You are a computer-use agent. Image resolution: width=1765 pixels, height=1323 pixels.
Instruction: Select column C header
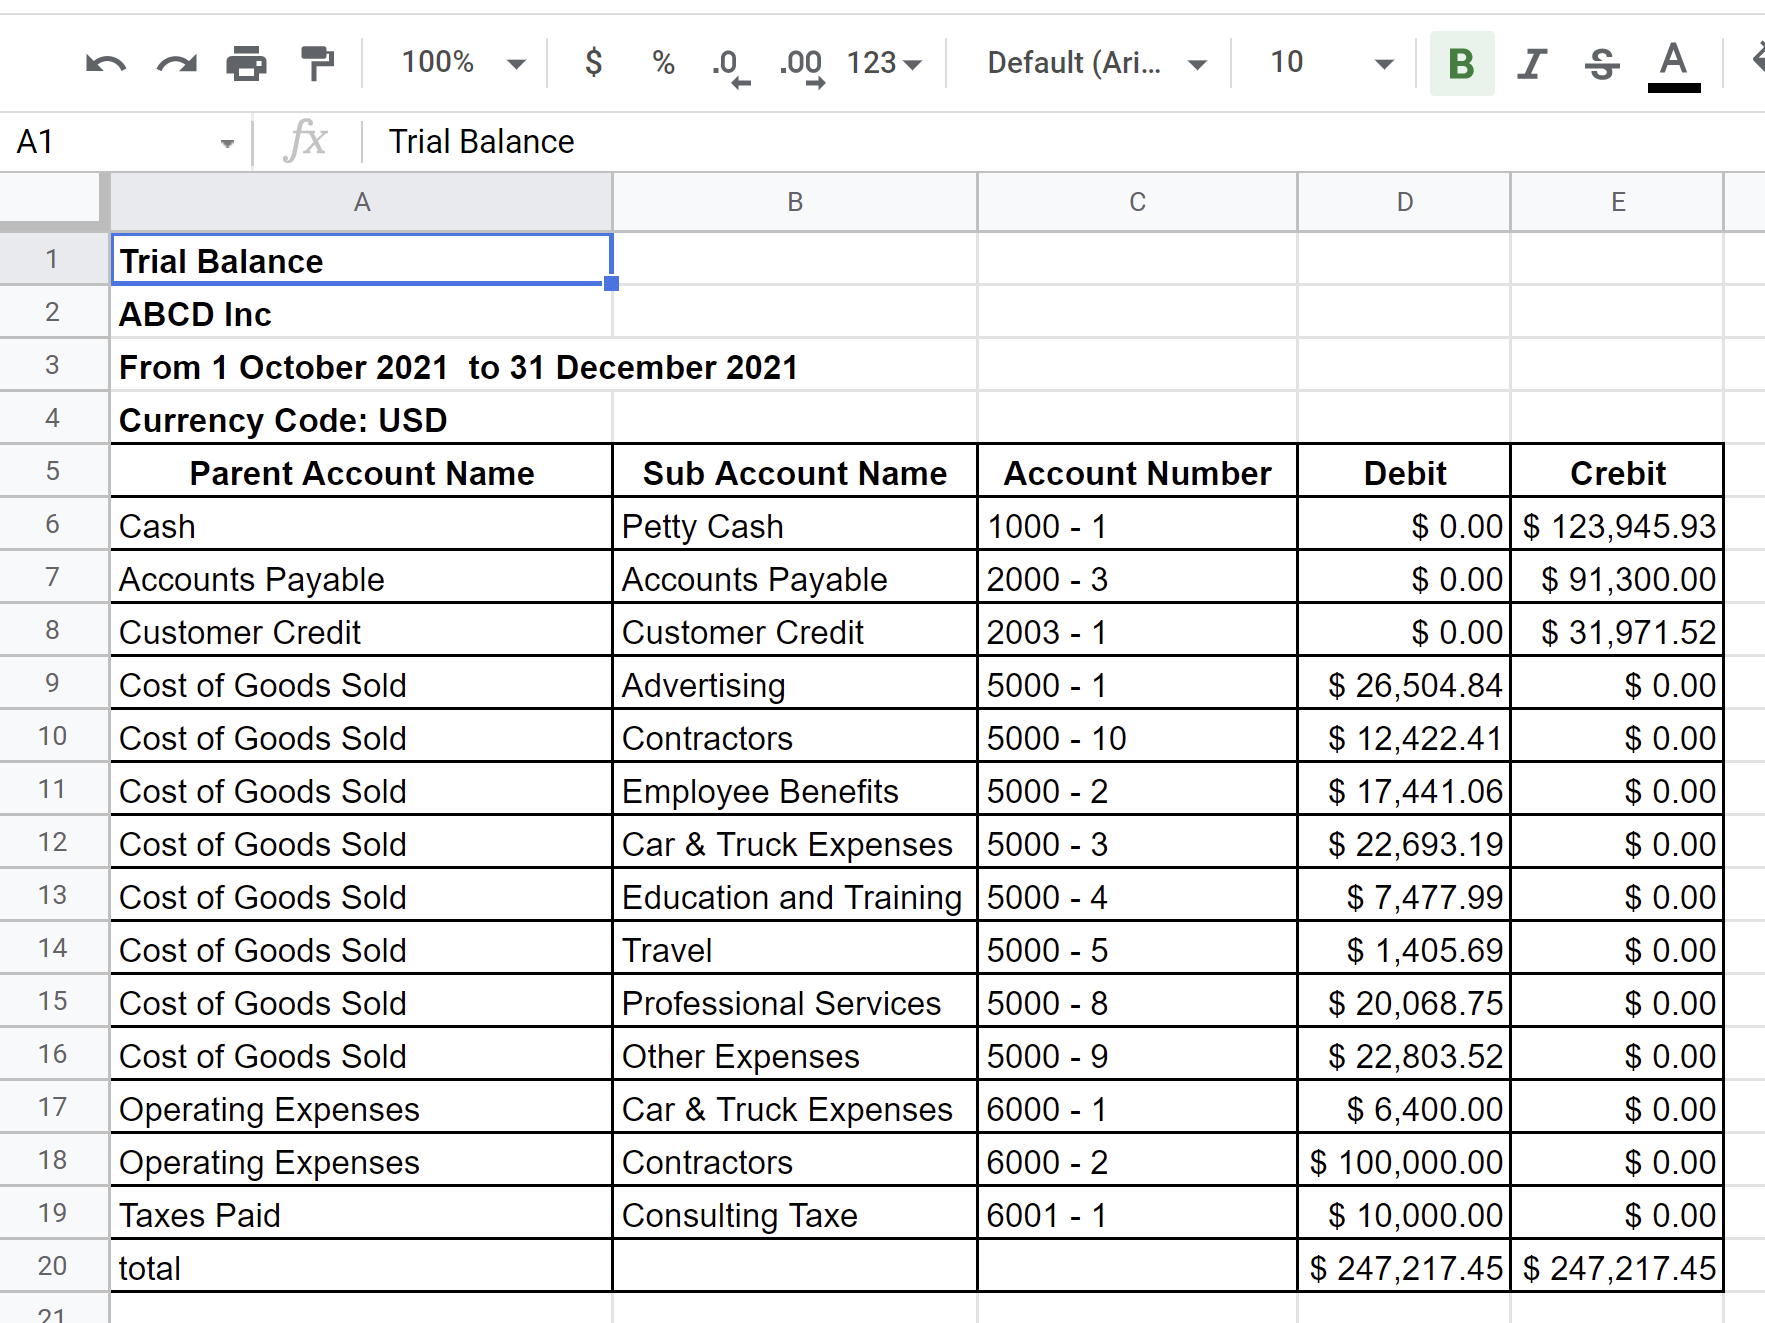(x=1137, y=202)
